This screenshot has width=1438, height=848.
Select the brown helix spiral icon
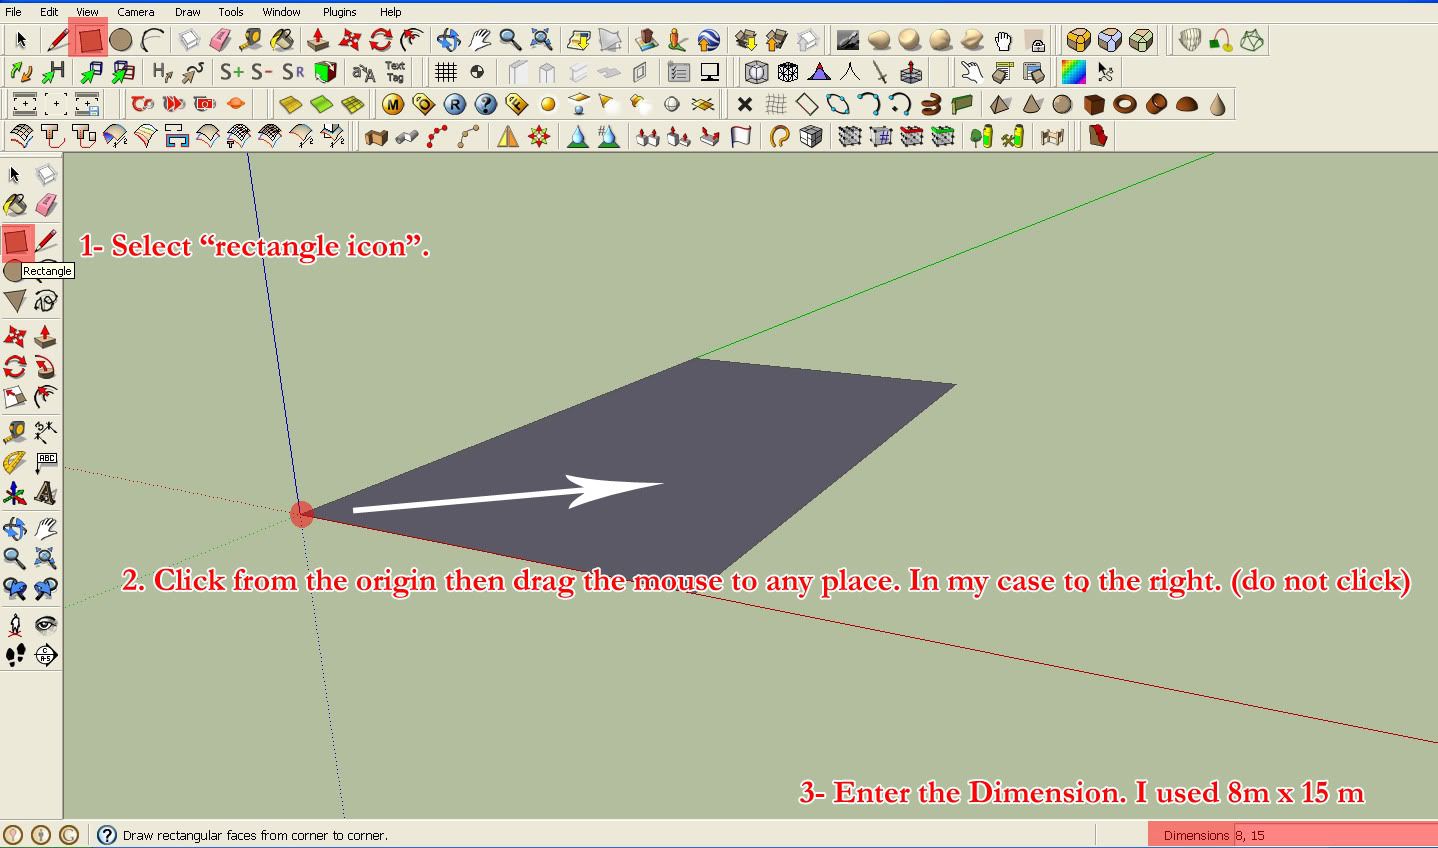[x=931, y=104]
